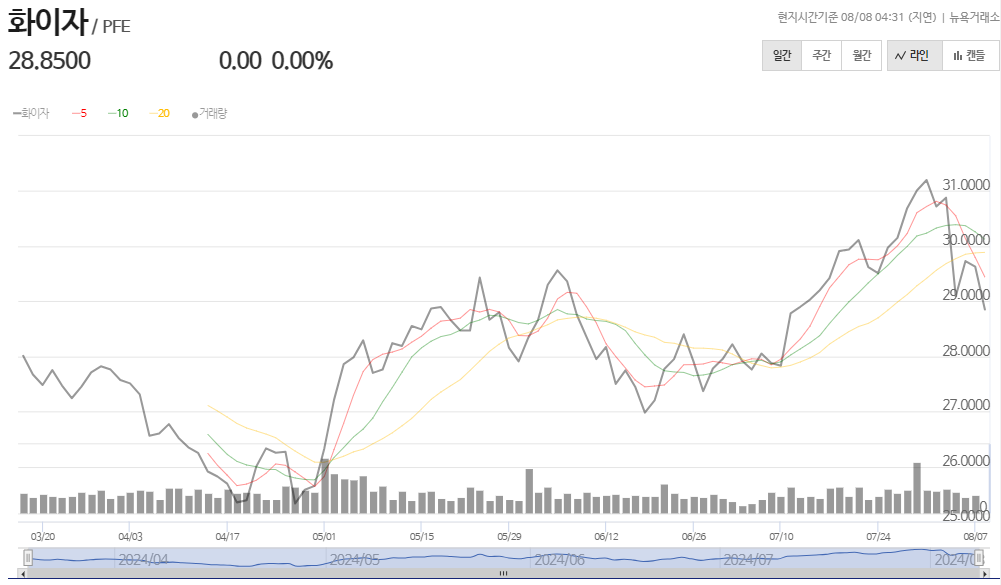Click the tallest volume bar near 05/01
This screenshot has height=585, width=1001.
click(x=324, y=486)
